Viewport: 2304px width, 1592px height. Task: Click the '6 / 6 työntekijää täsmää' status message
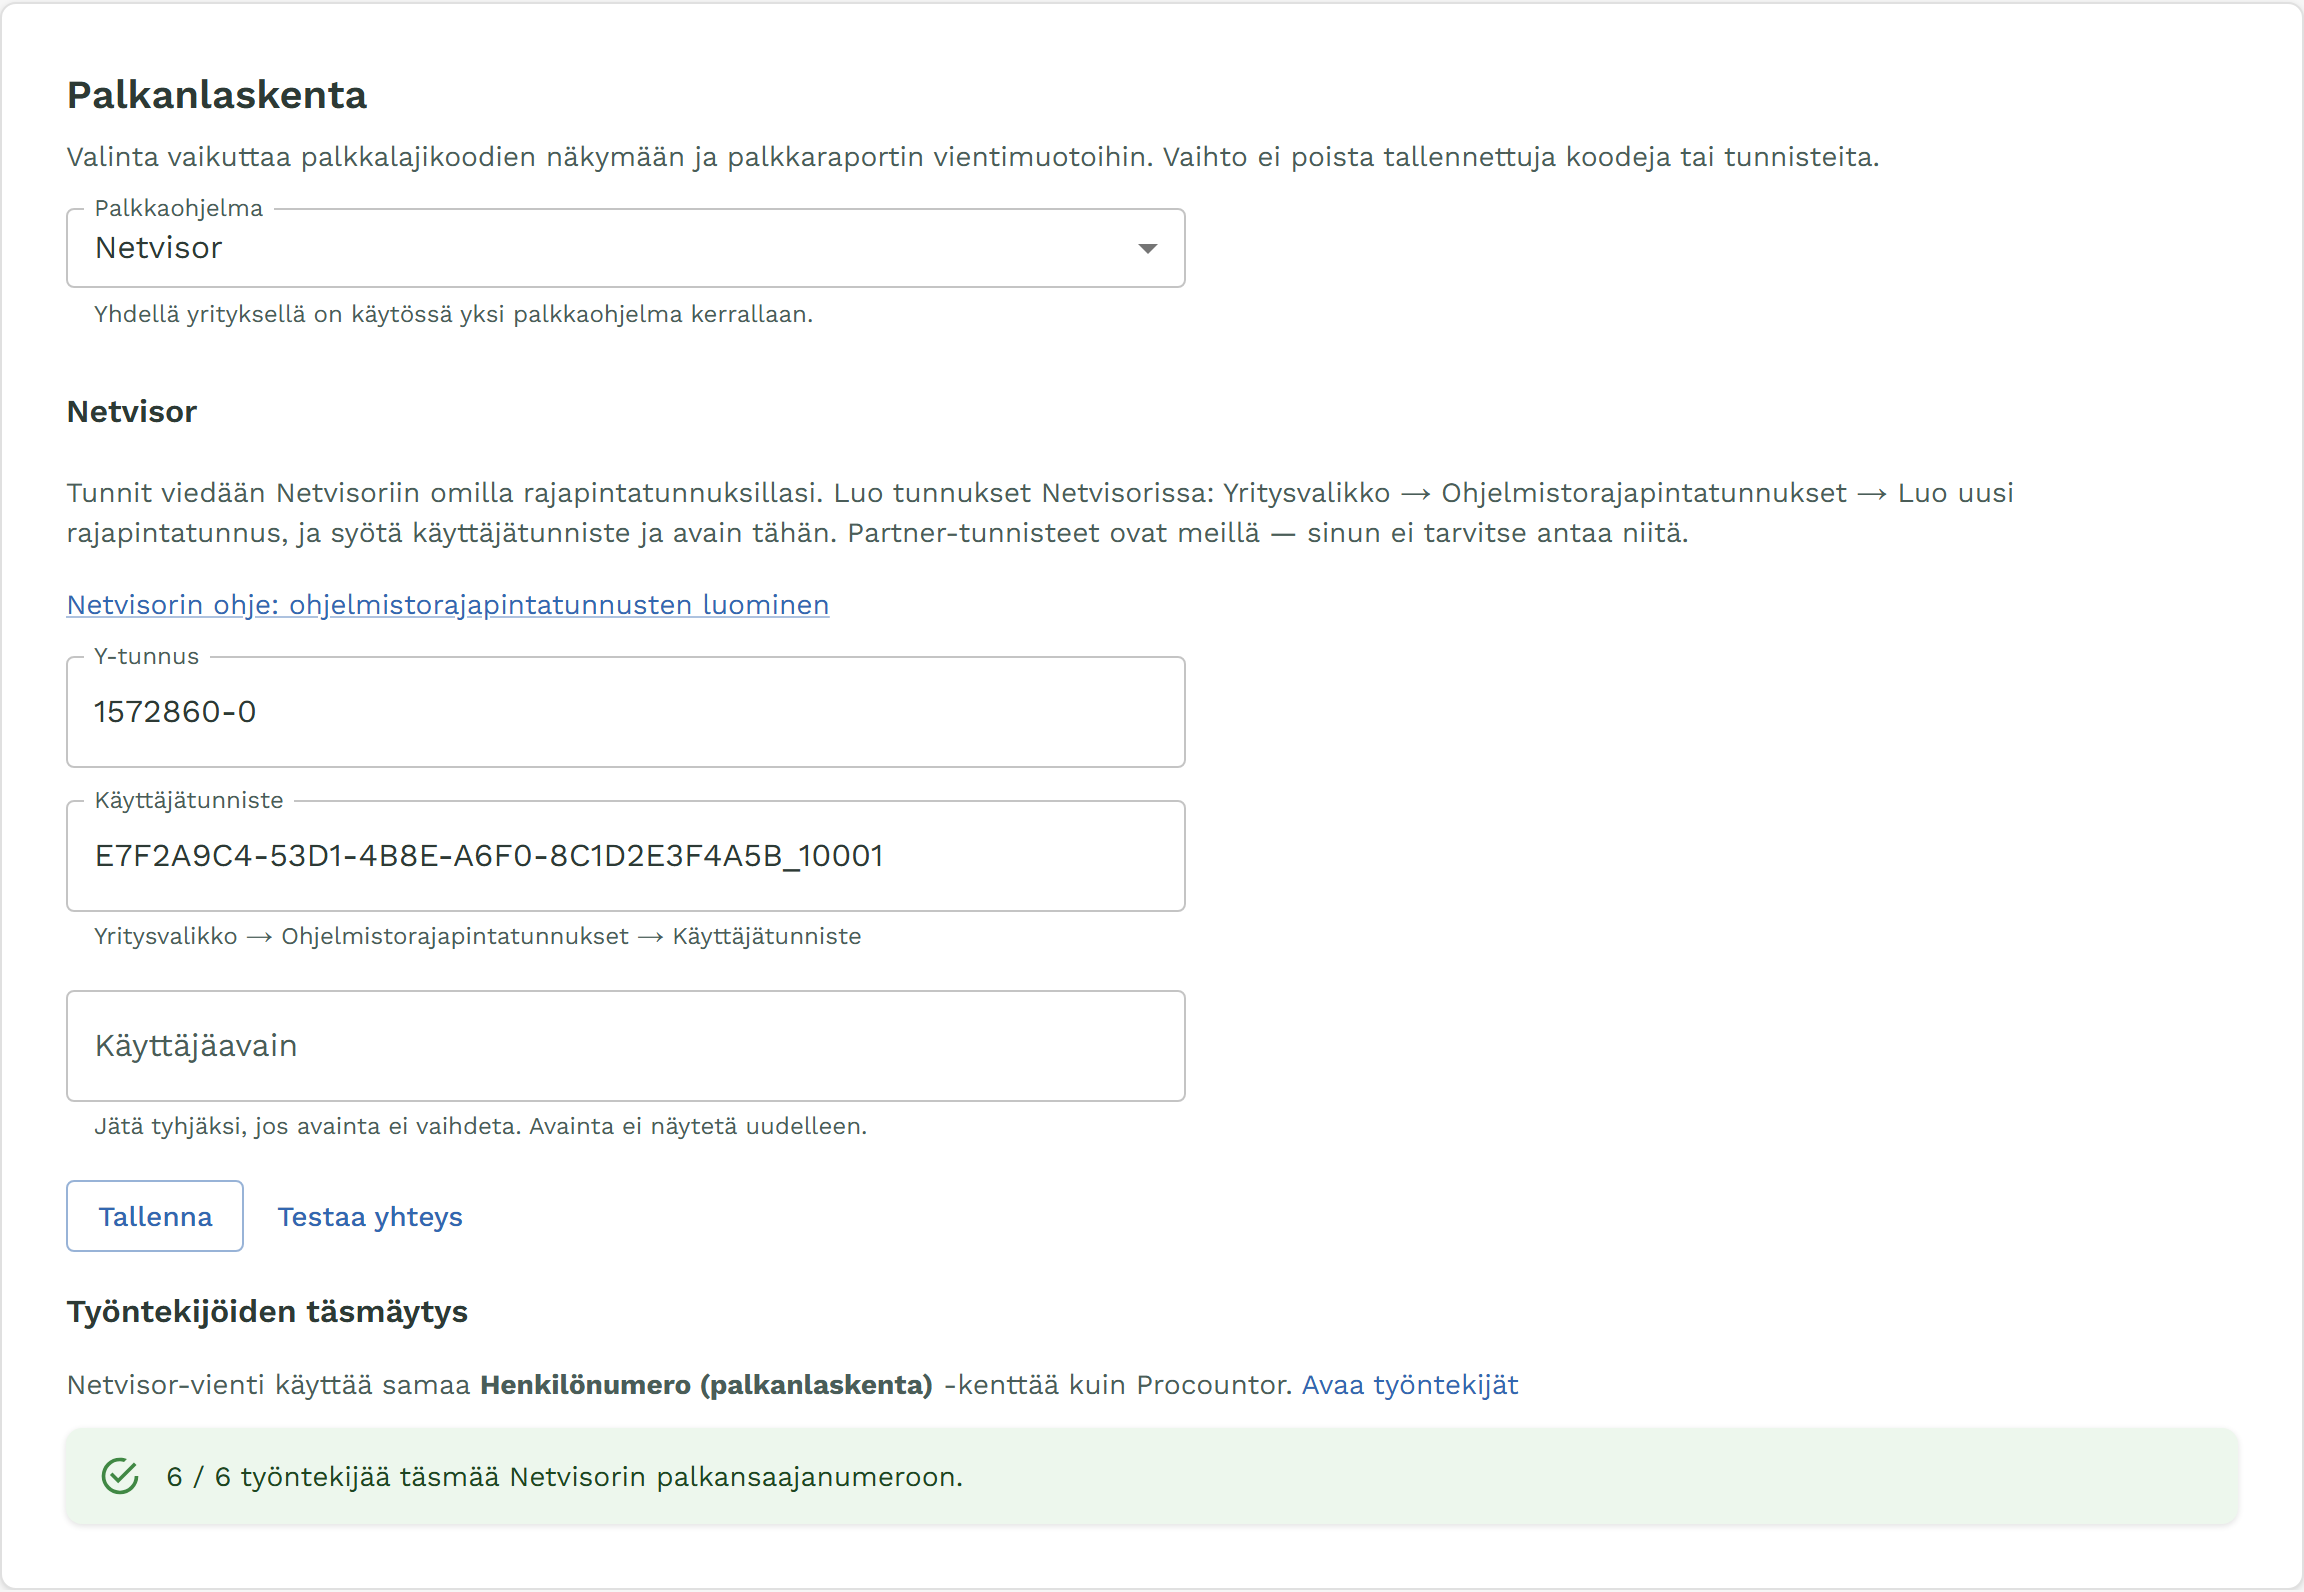(565, 1477)
